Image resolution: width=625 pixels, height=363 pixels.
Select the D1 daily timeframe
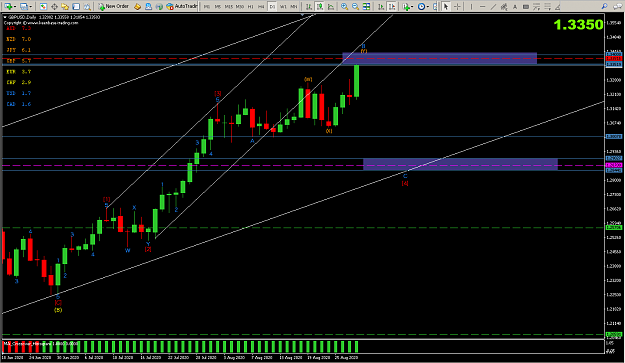coord(272,6)
